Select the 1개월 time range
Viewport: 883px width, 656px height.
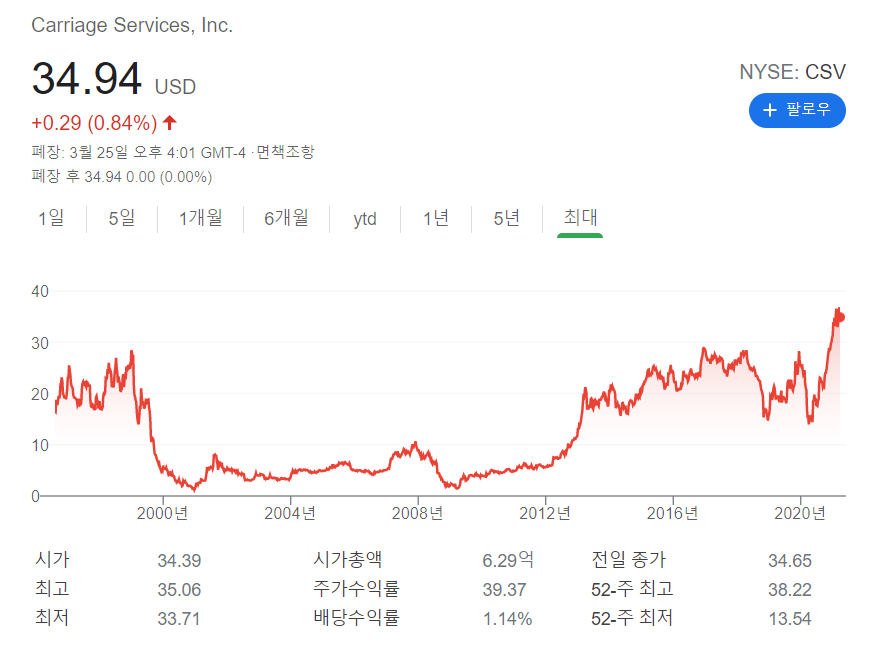[x=201, y=218]
